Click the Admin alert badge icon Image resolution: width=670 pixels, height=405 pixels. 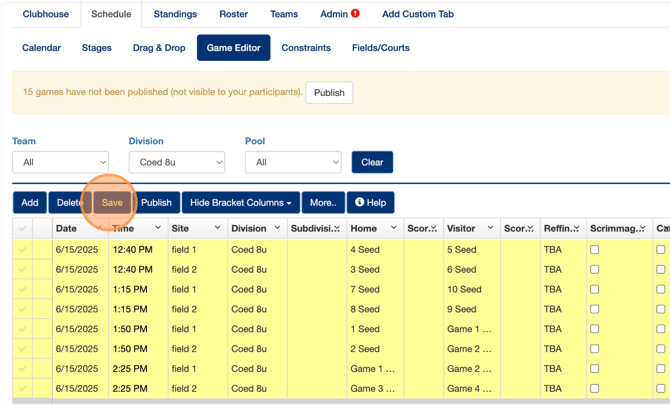click(356, 14)
